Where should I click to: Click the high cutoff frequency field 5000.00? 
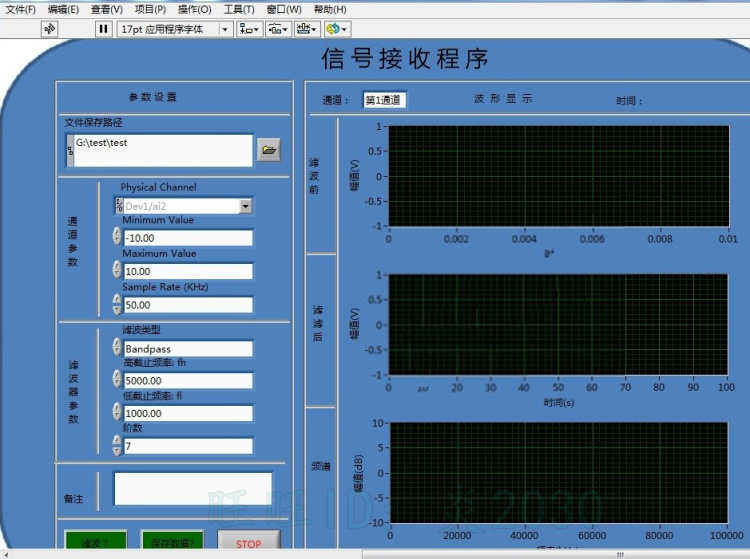tap(188, 381)
